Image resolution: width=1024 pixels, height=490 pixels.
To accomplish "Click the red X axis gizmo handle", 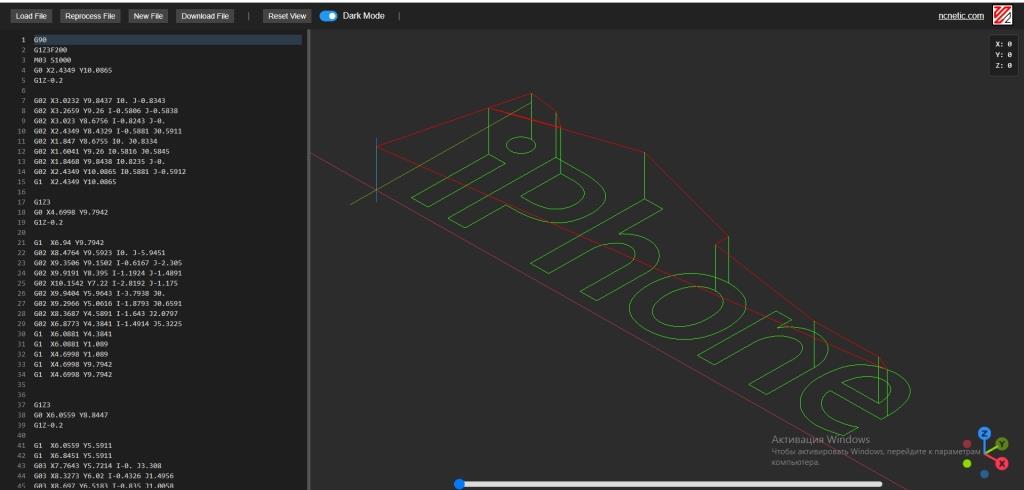I will (1002, 463).
